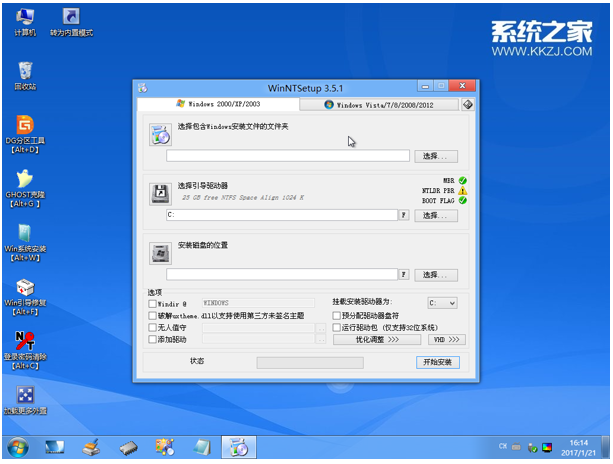Click the F button beside install location field
The image size is (613, 464).
pyautogui.click(x=404, y=274)
